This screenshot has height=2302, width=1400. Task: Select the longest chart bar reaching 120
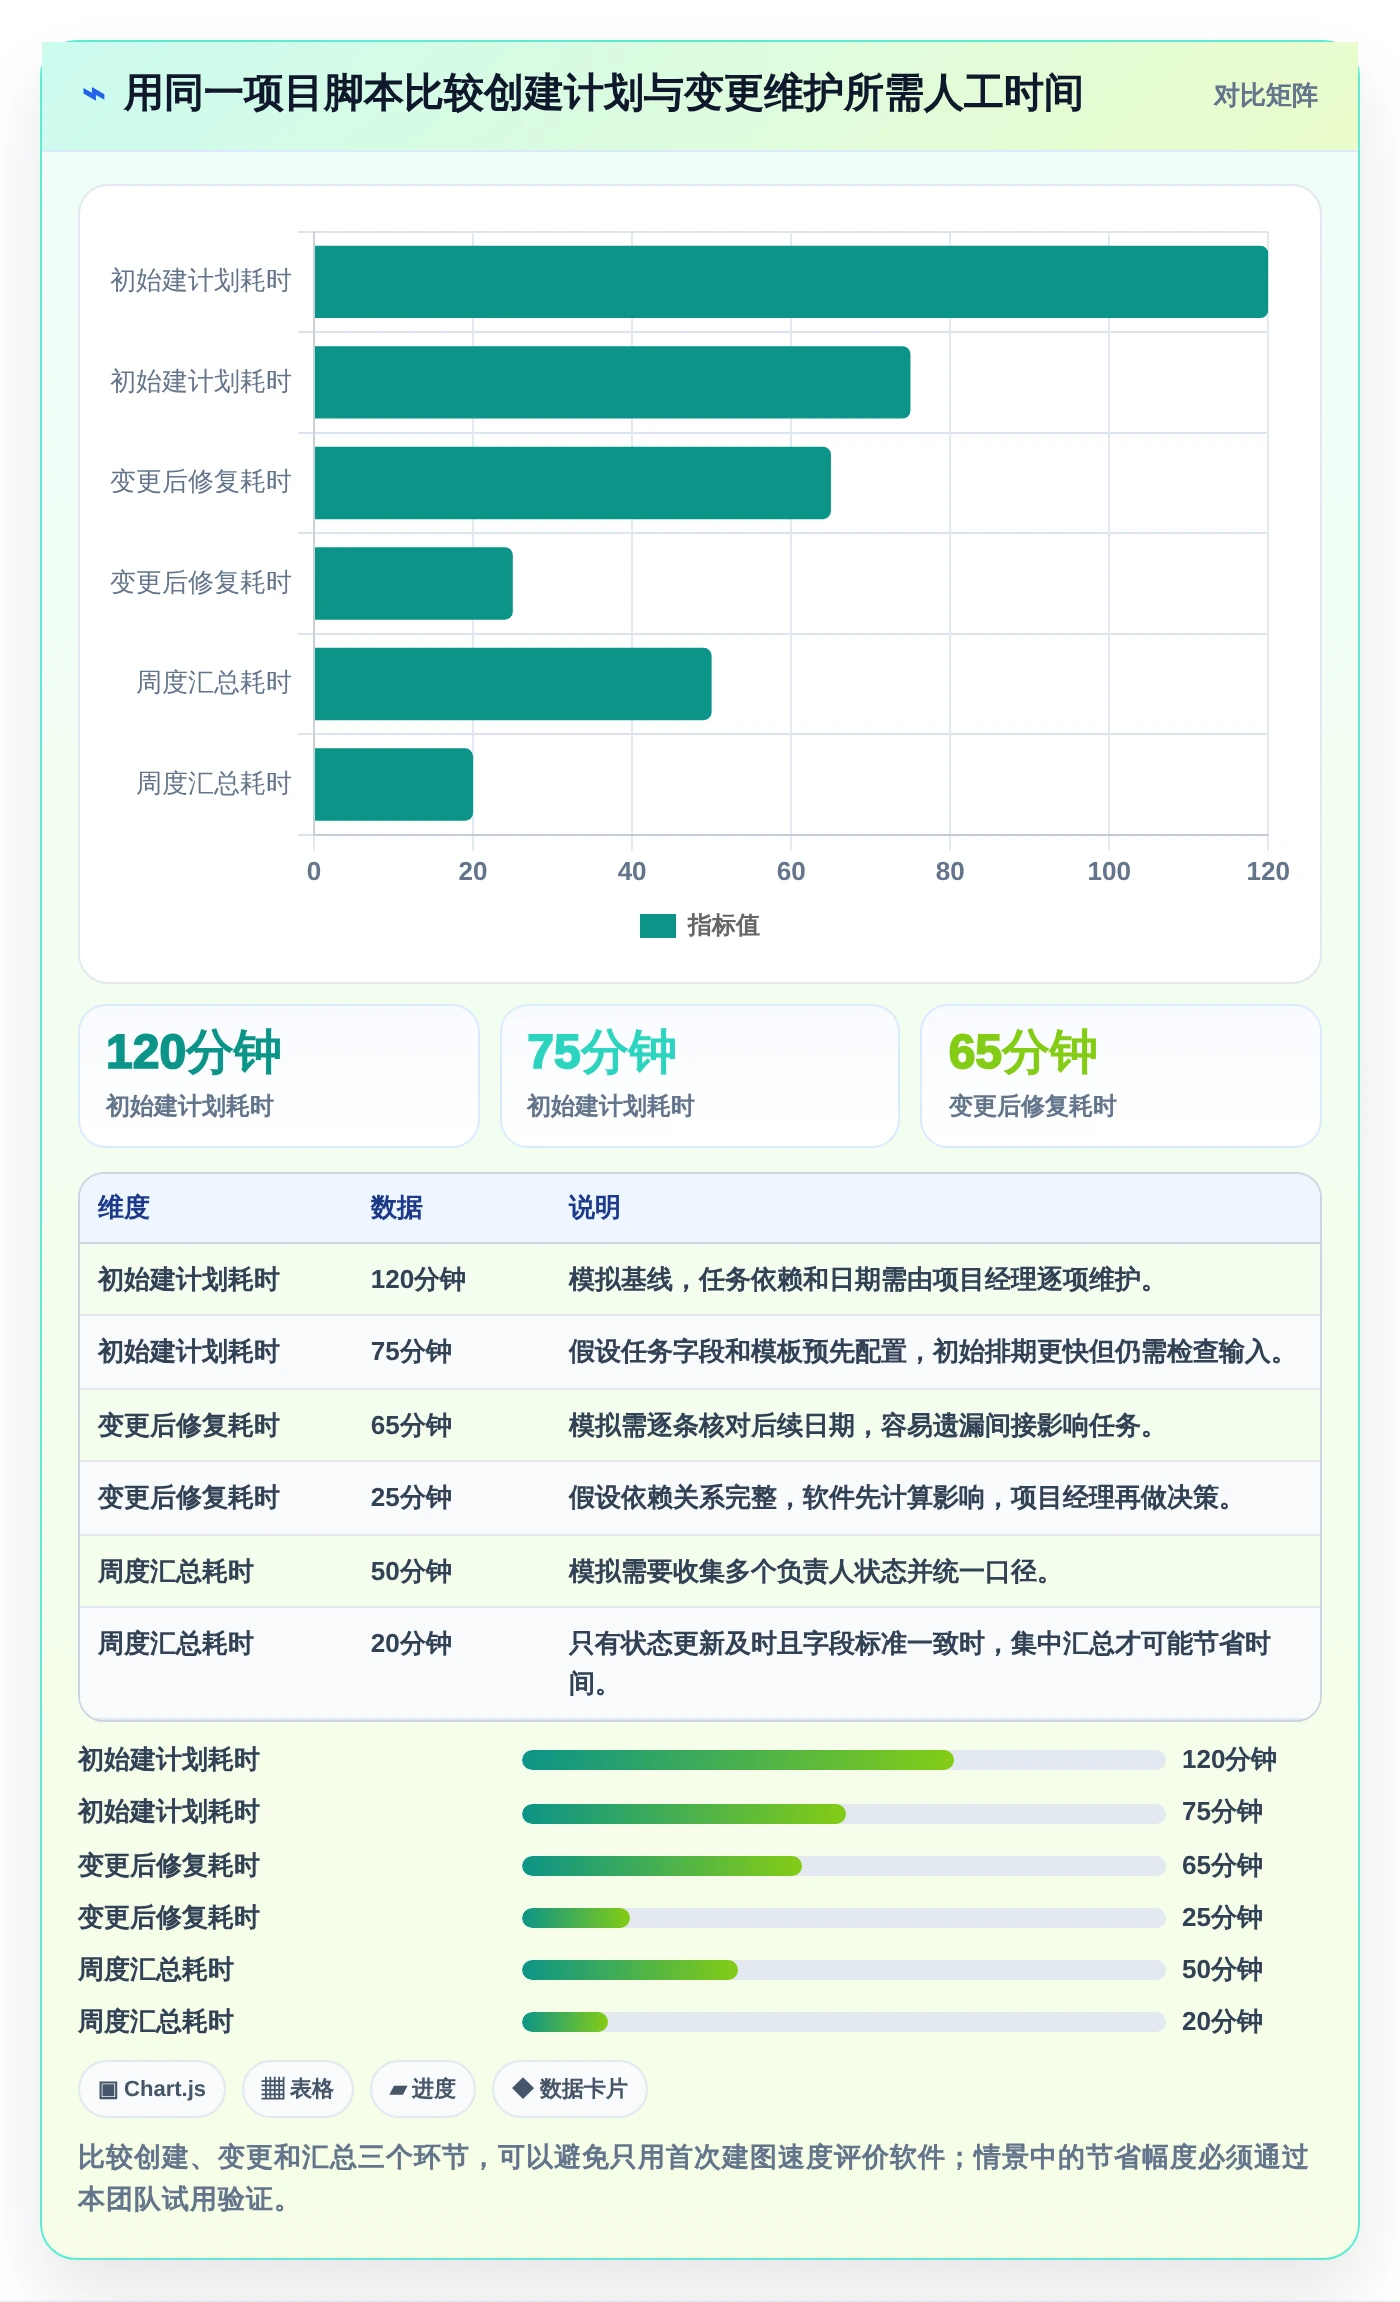791,282
